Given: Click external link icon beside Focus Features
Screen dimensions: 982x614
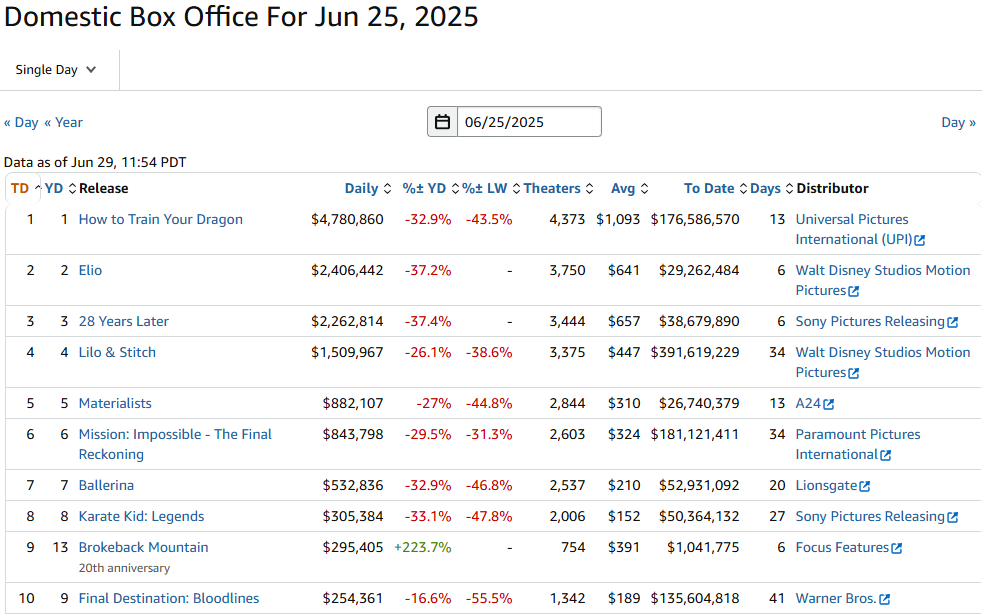Looking at the screenshot, I should [897, 548].
